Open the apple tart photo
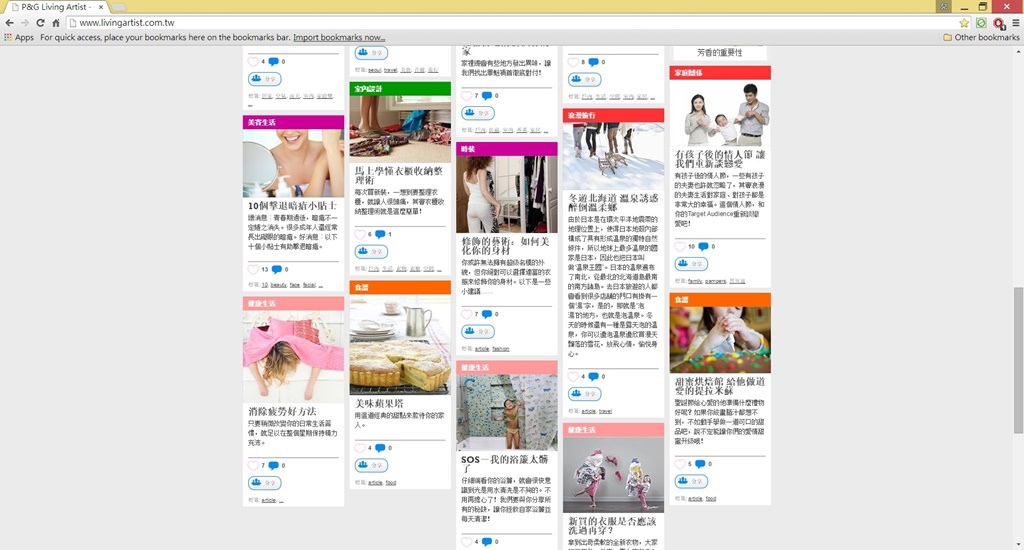The image size is (1024, 550). click(x=400, y=344)
